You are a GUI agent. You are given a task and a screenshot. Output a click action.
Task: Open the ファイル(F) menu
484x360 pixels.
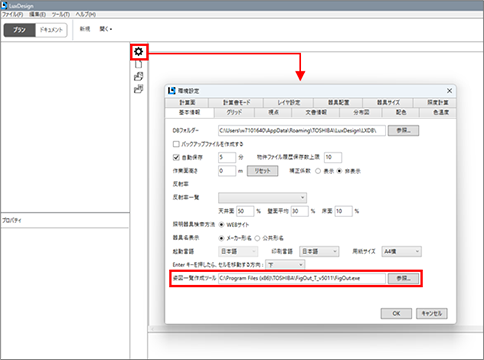13,15
